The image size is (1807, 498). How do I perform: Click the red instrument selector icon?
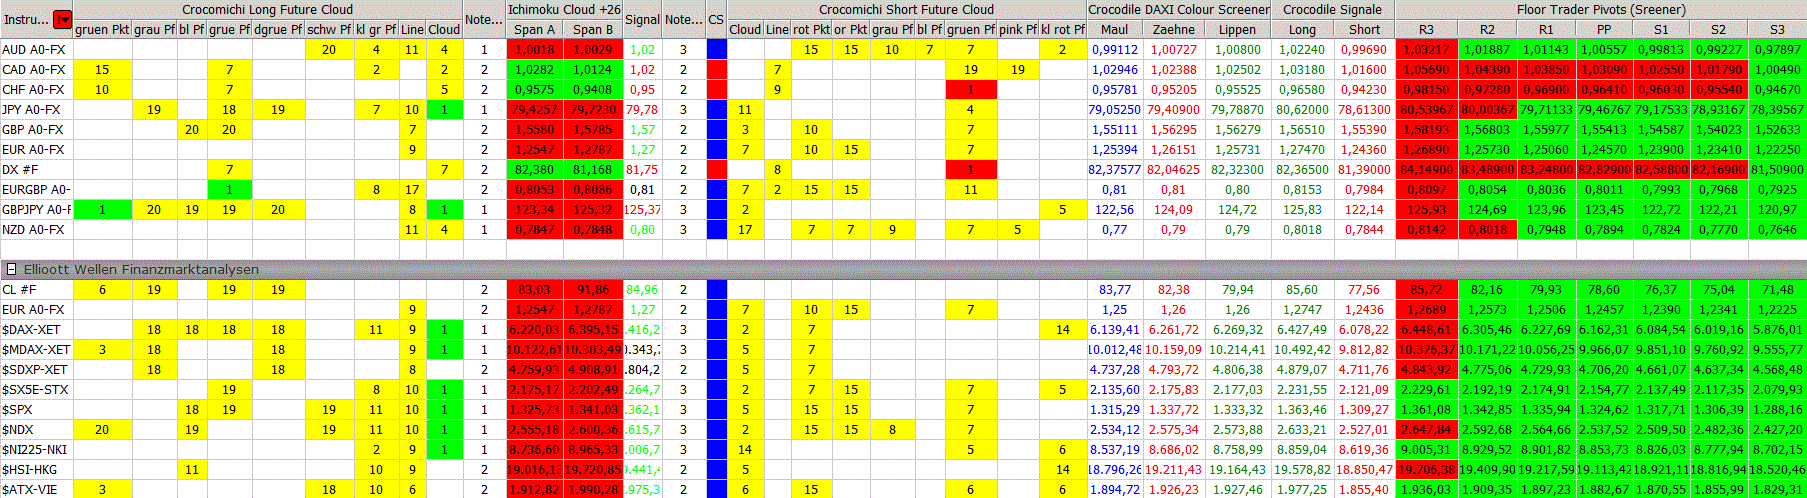(62, 19)
